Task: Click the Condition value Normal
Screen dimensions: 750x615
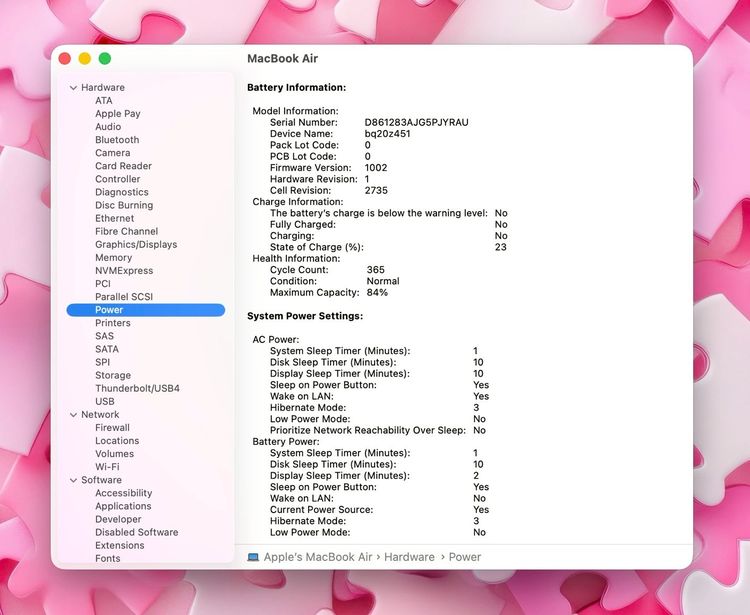Action: coord(383,281)
